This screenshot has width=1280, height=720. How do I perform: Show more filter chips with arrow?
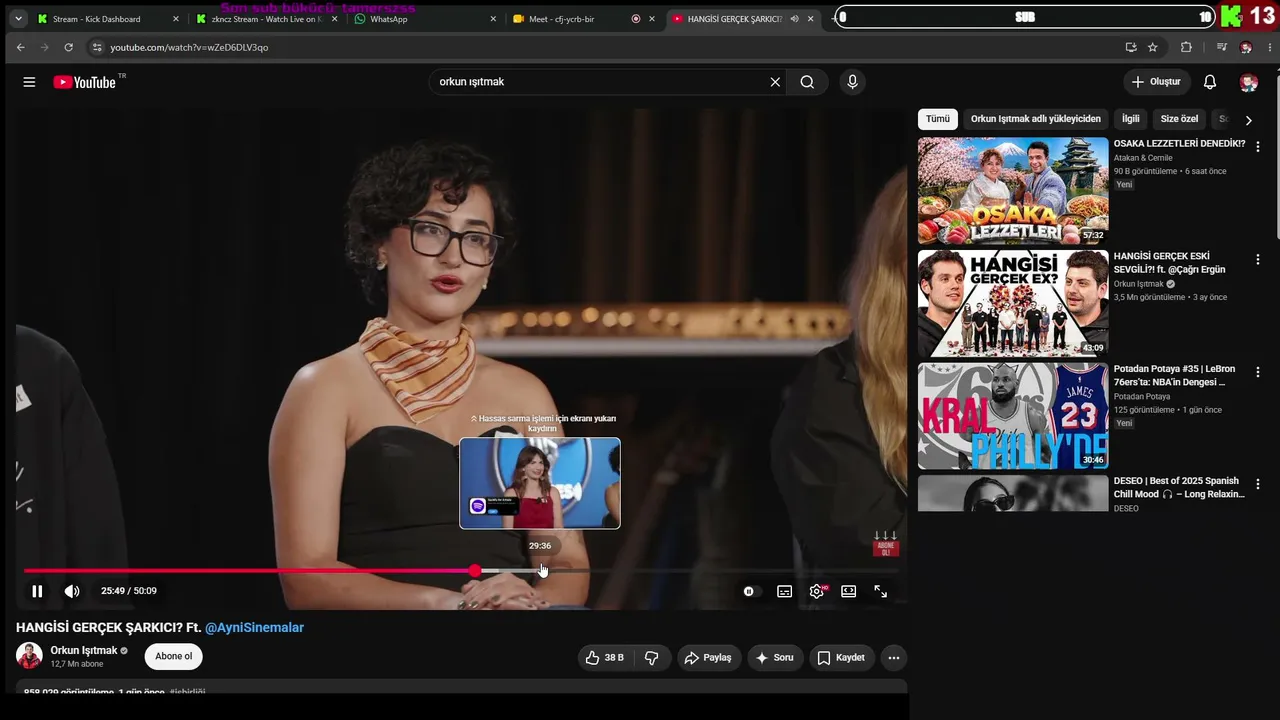point(1248,120)
